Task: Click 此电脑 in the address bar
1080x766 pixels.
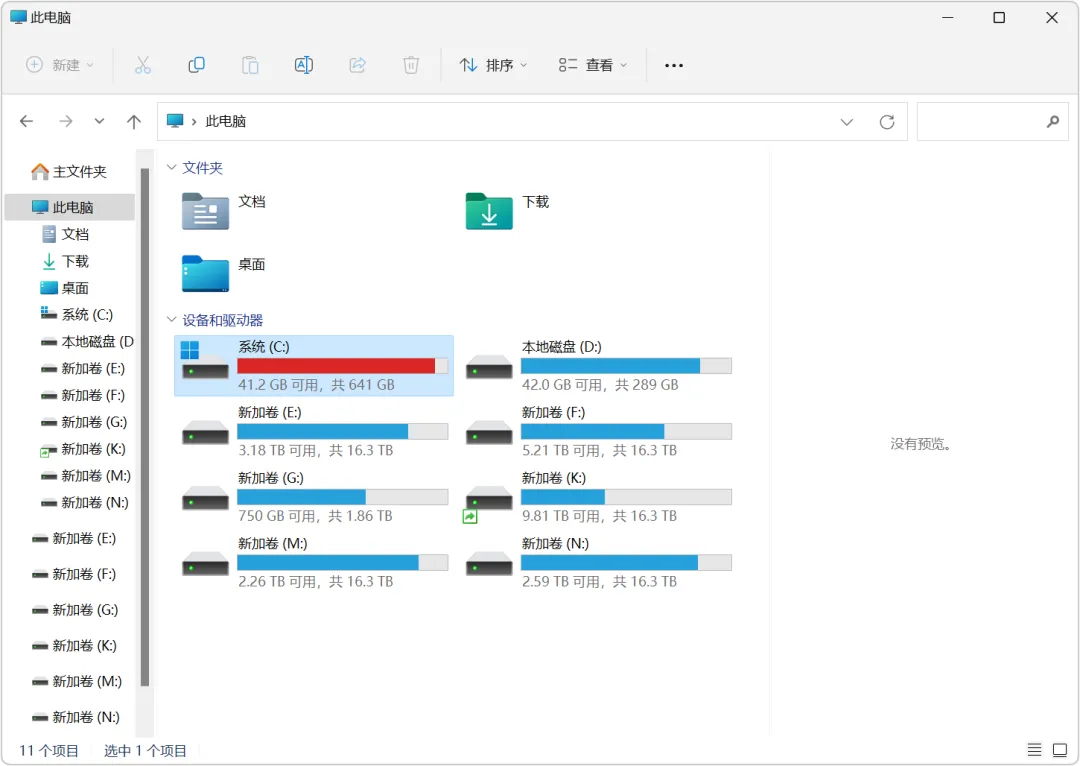Action: (225, 121)
